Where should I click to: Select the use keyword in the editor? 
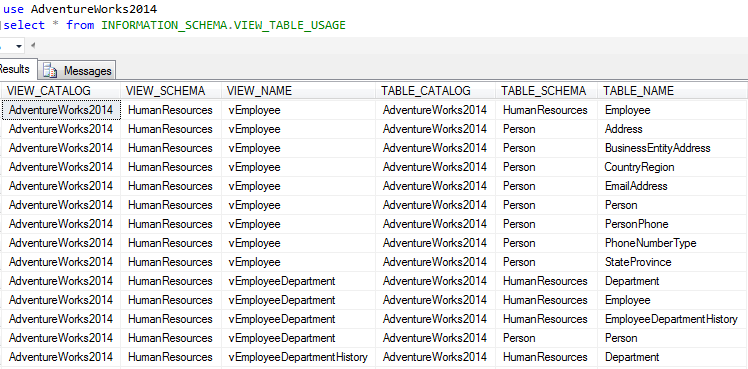click(x=13, y=9)
